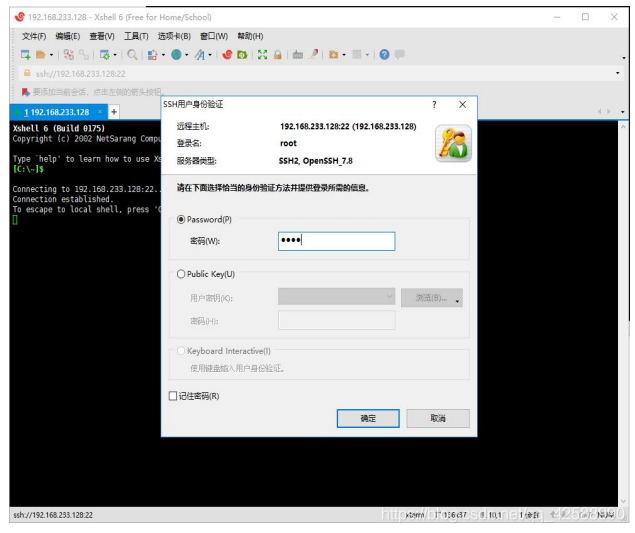
Task: Click 'root' login name text
Action: tap(288, 143)
